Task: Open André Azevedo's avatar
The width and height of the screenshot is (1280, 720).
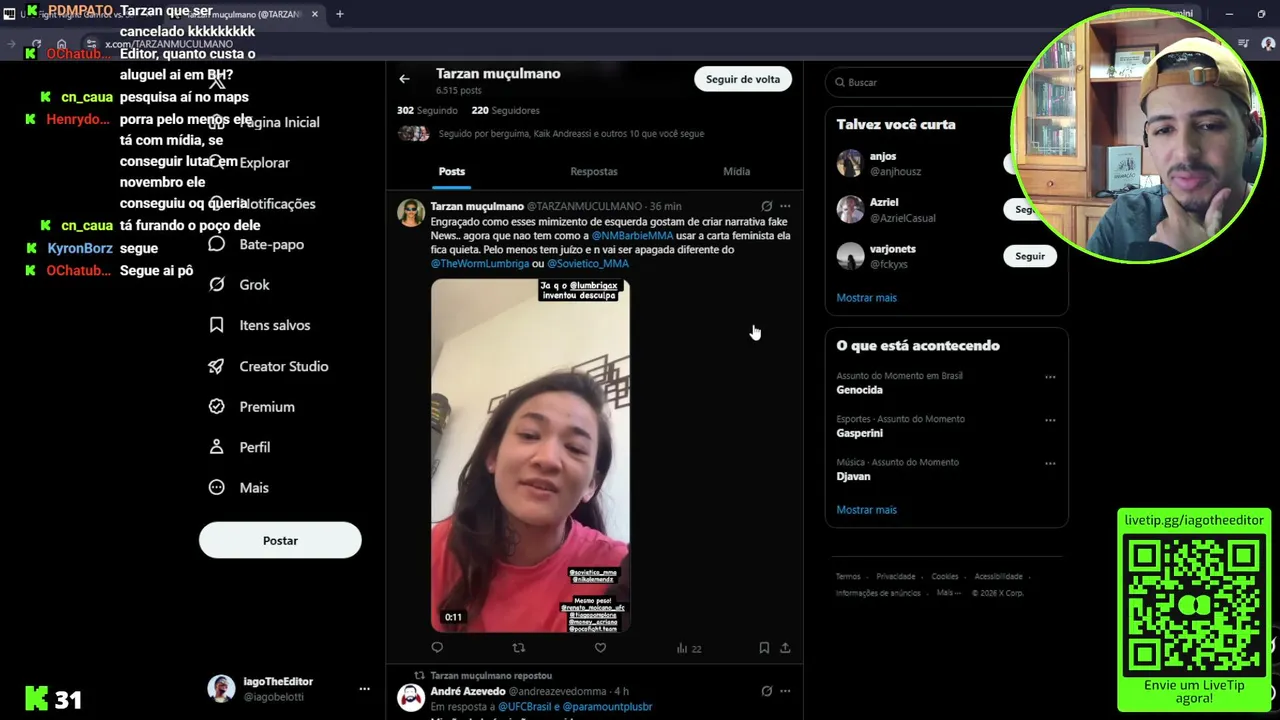Action: coord(411,697)
